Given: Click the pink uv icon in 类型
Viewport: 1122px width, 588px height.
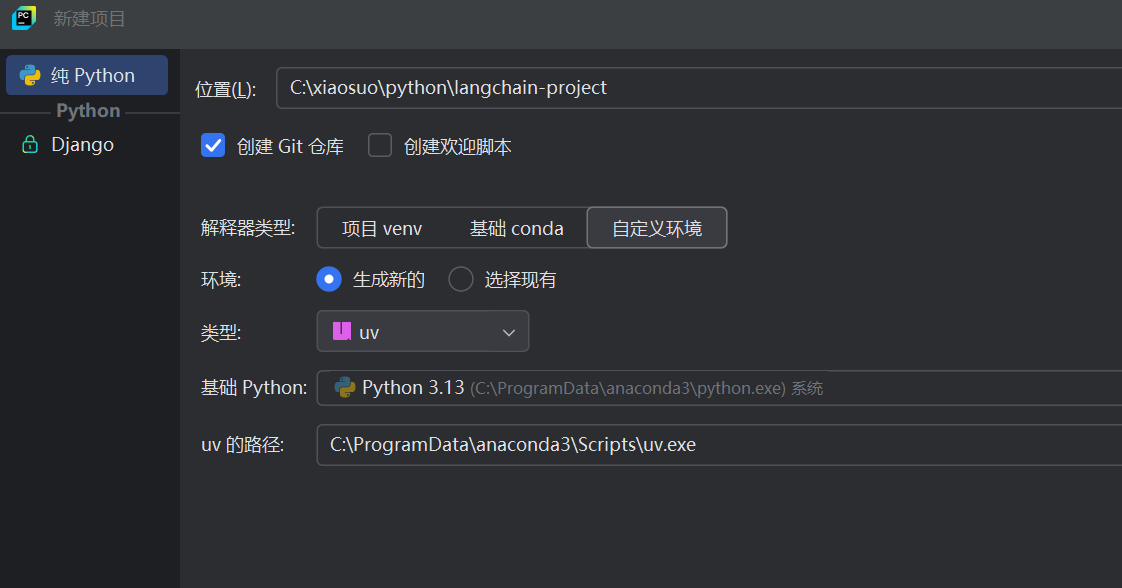Looking at the screenshot, I should 342,332.
